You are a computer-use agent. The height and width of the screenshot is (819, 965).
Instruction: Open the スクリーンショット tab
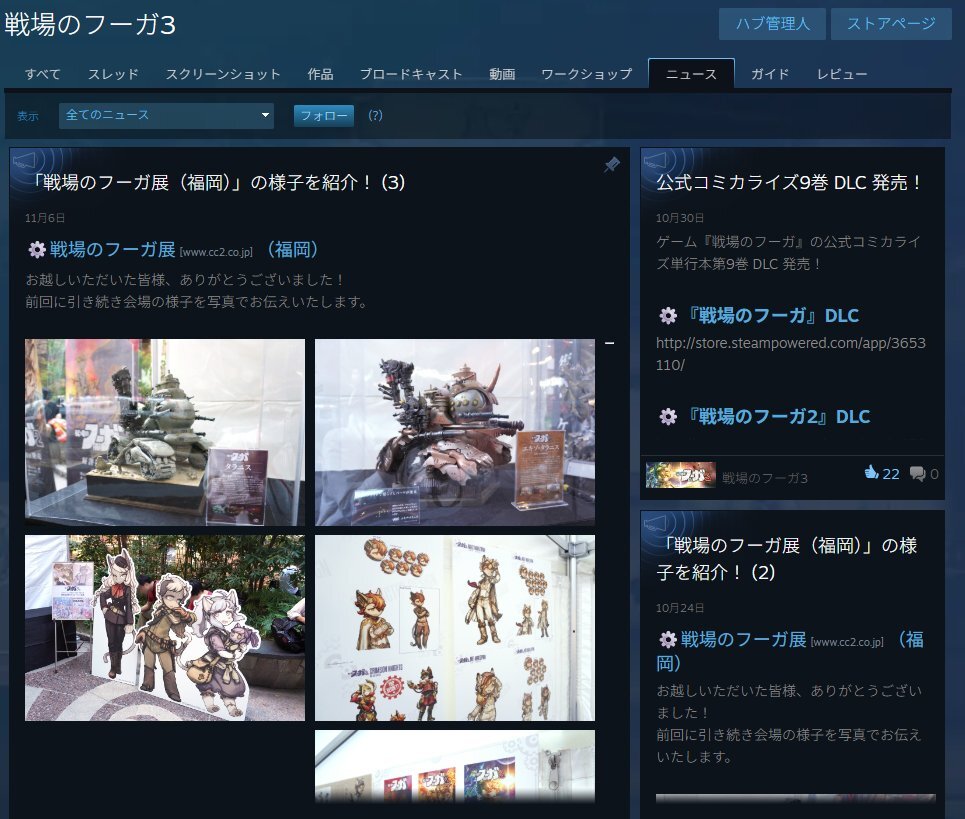223,74
